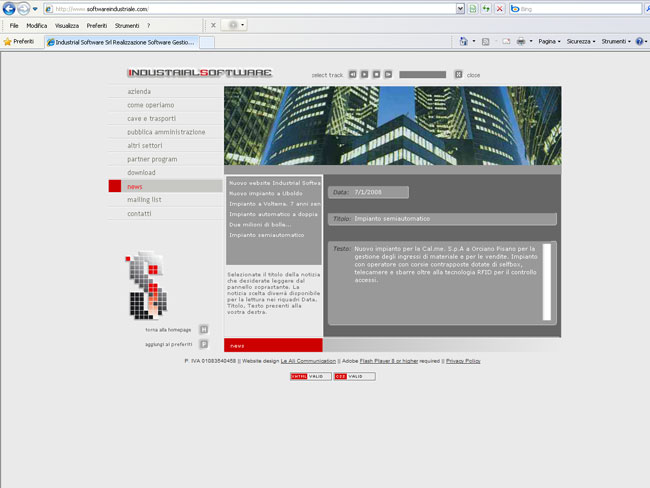Skip to next music track
Image resolution: width=650 pixels, height=488 pixels.
pos(388,74)
